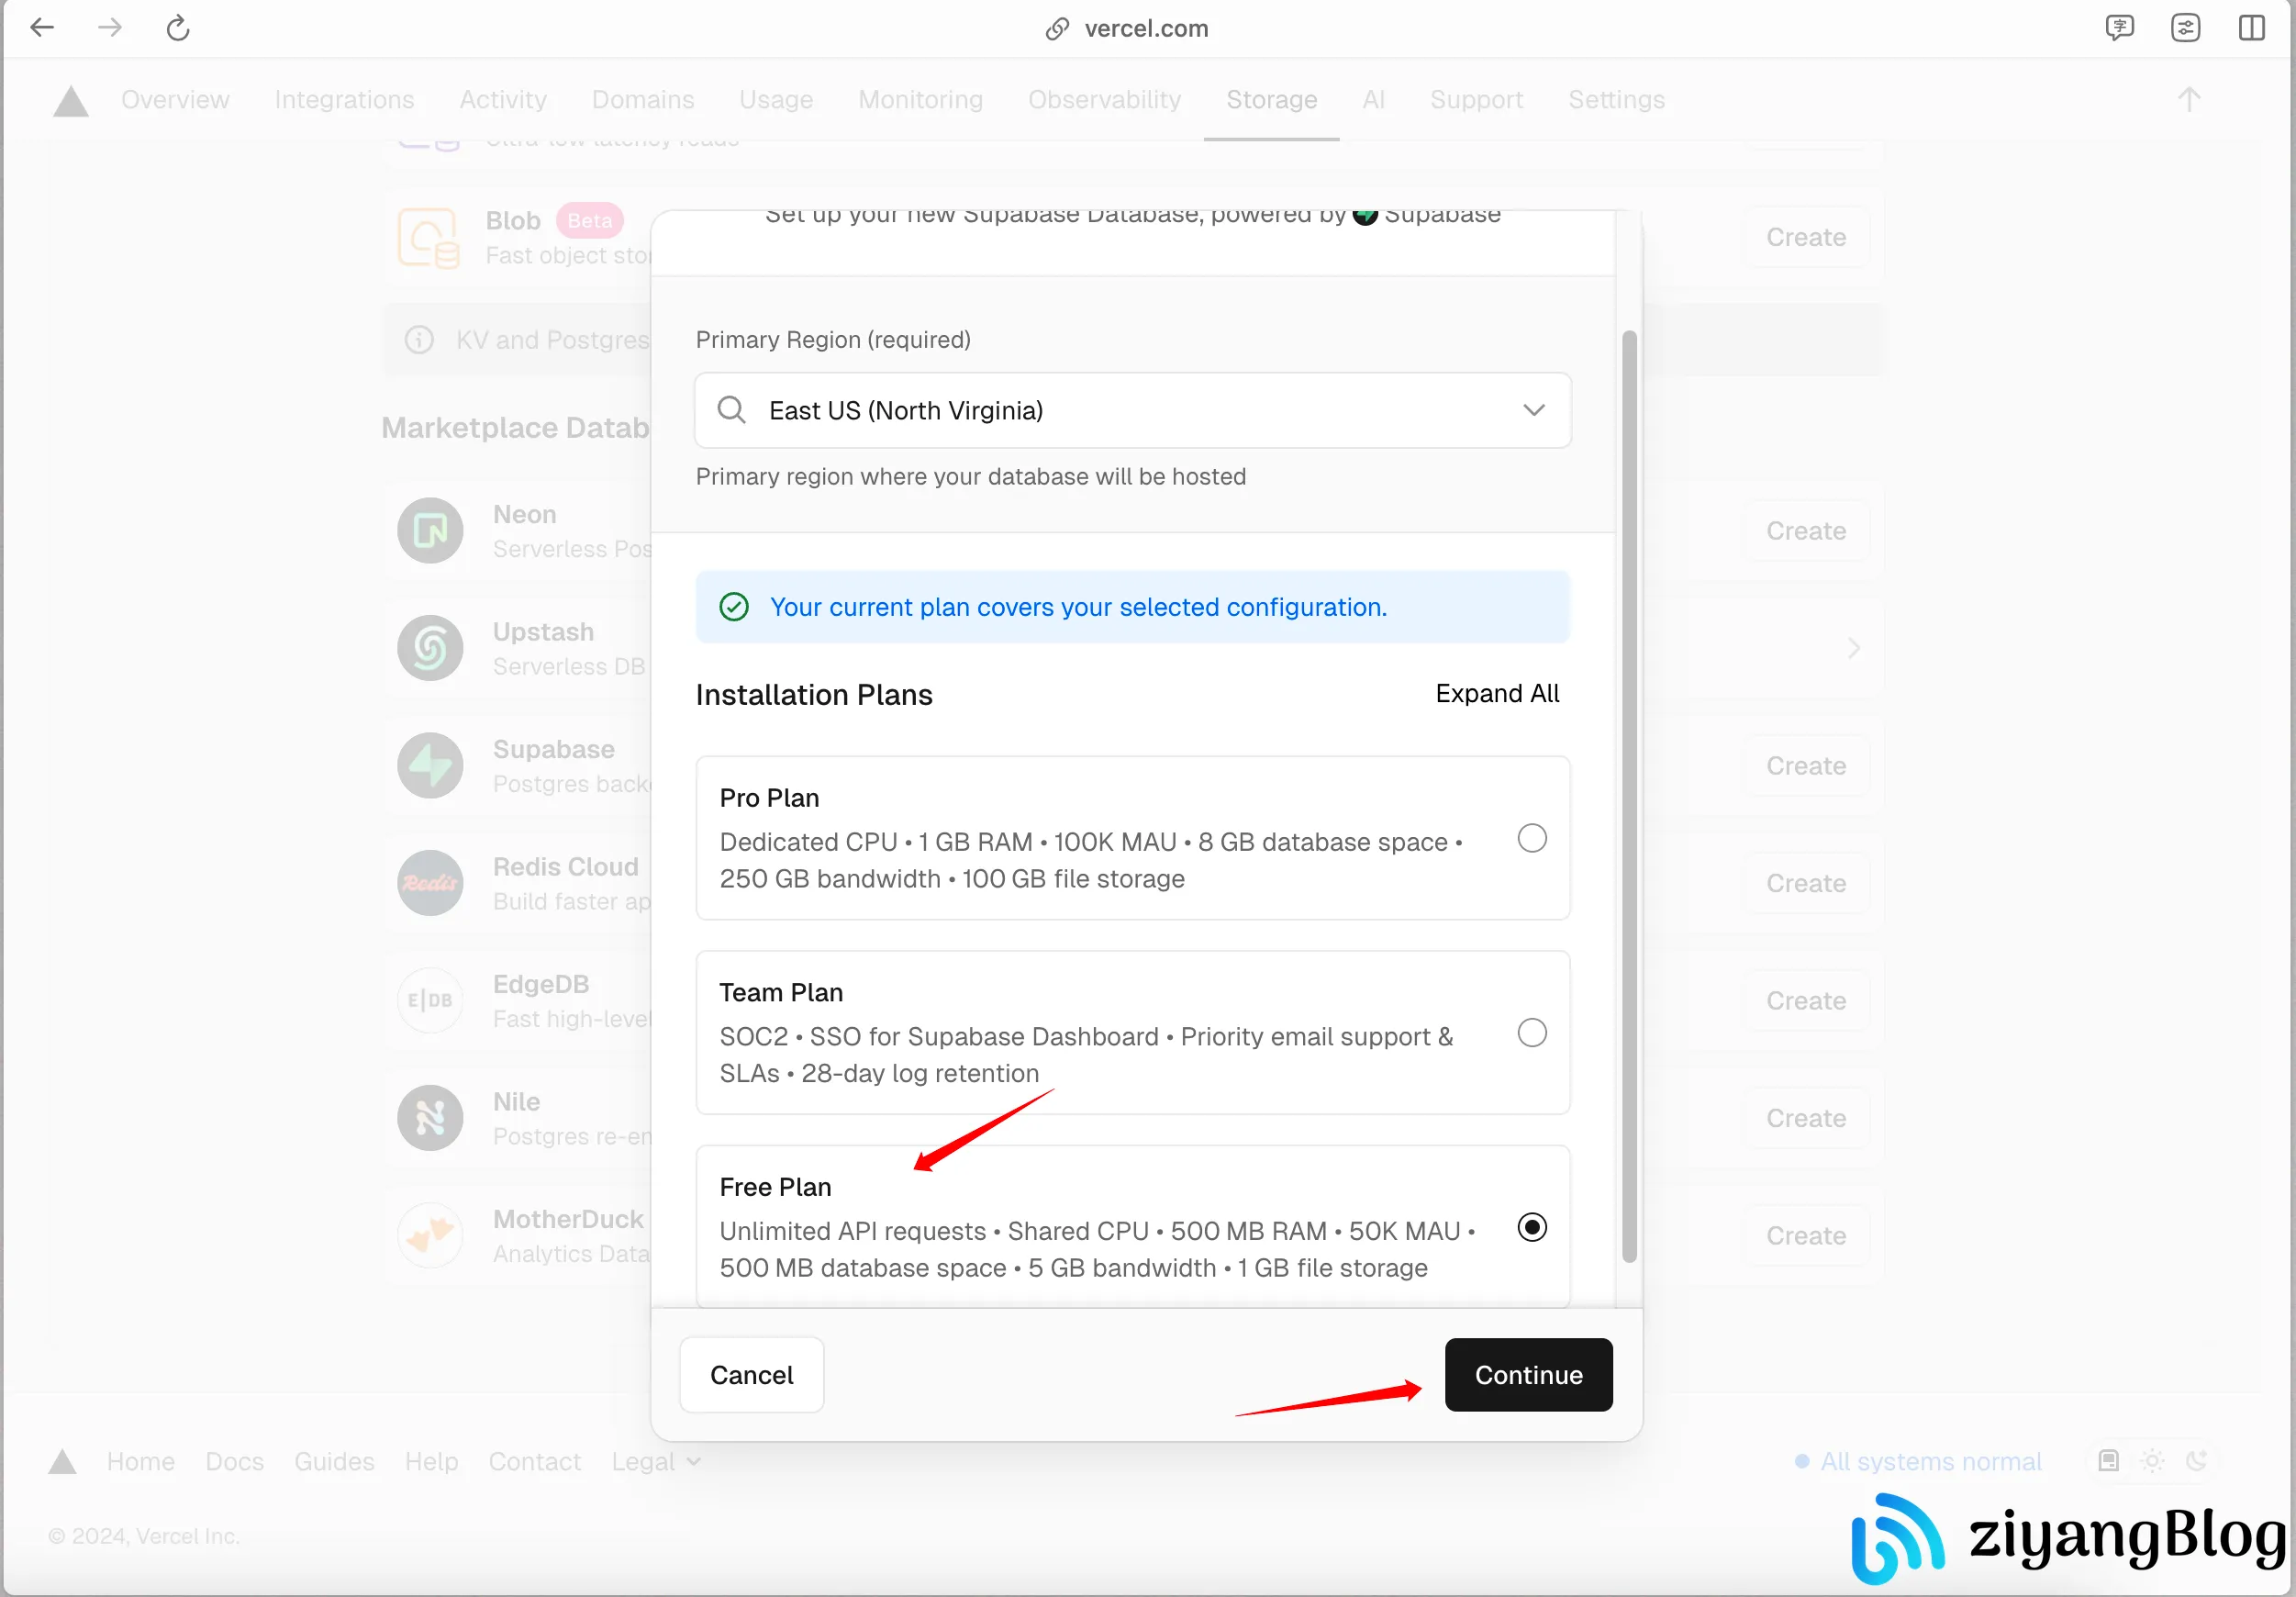
Task: Select the Storage tab
Action: pyautogui.click(x=1272, y=100)
